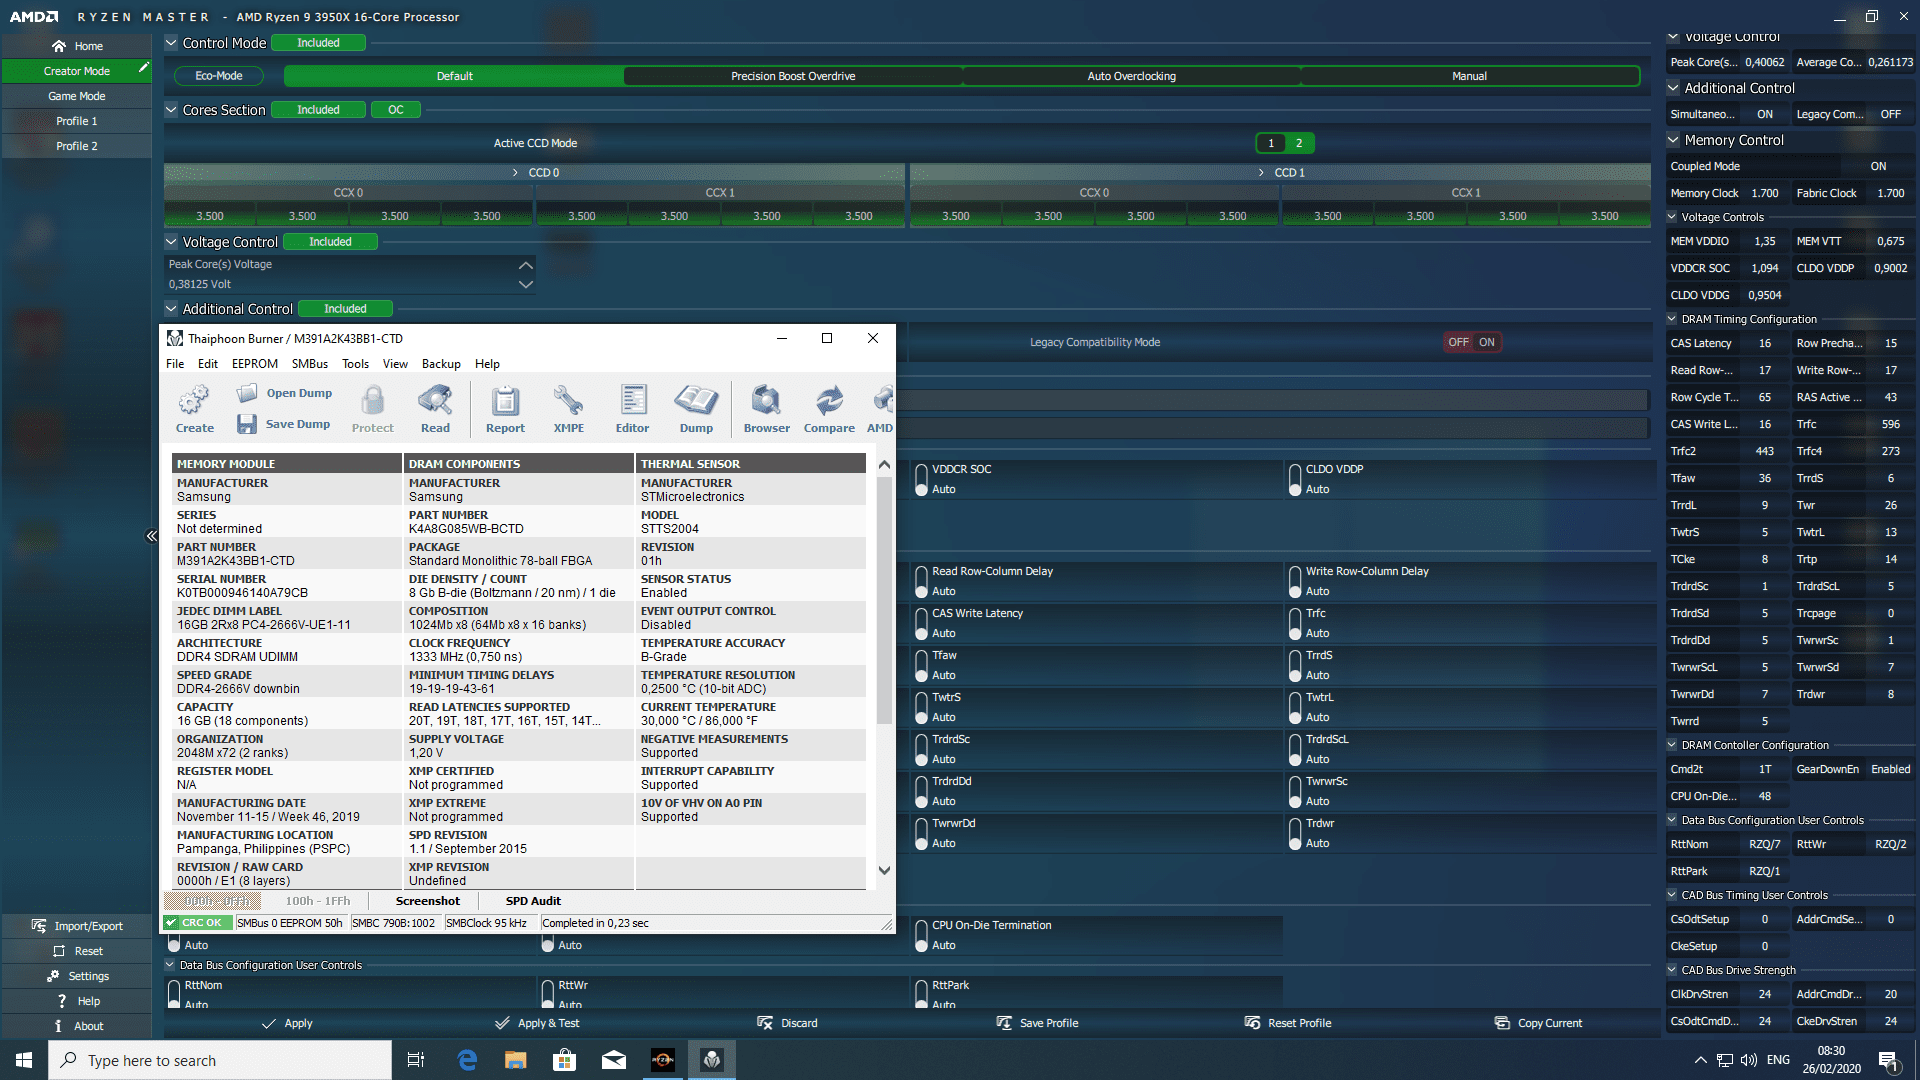
Task: Increase Peak Core(s) Voltage with up arrow
Action: pyautogui.click(x=525, y=265)
